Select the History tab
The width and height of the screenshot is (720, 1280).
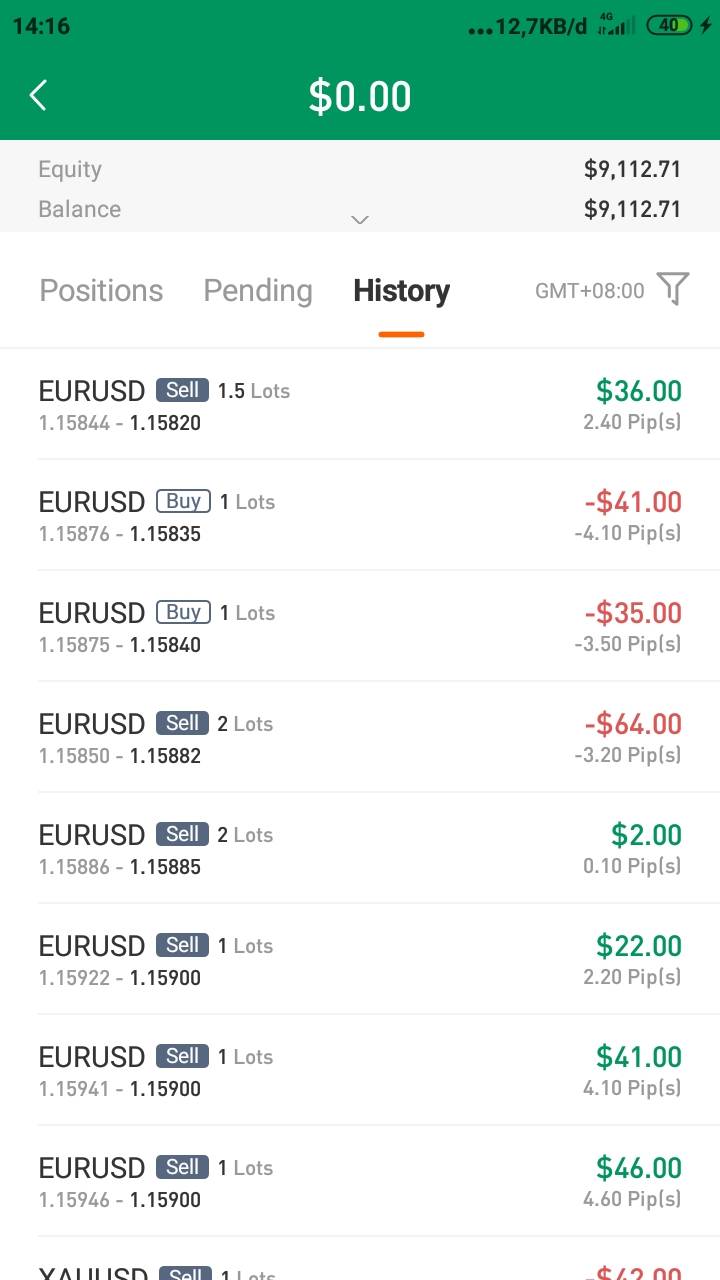[401, 291]
